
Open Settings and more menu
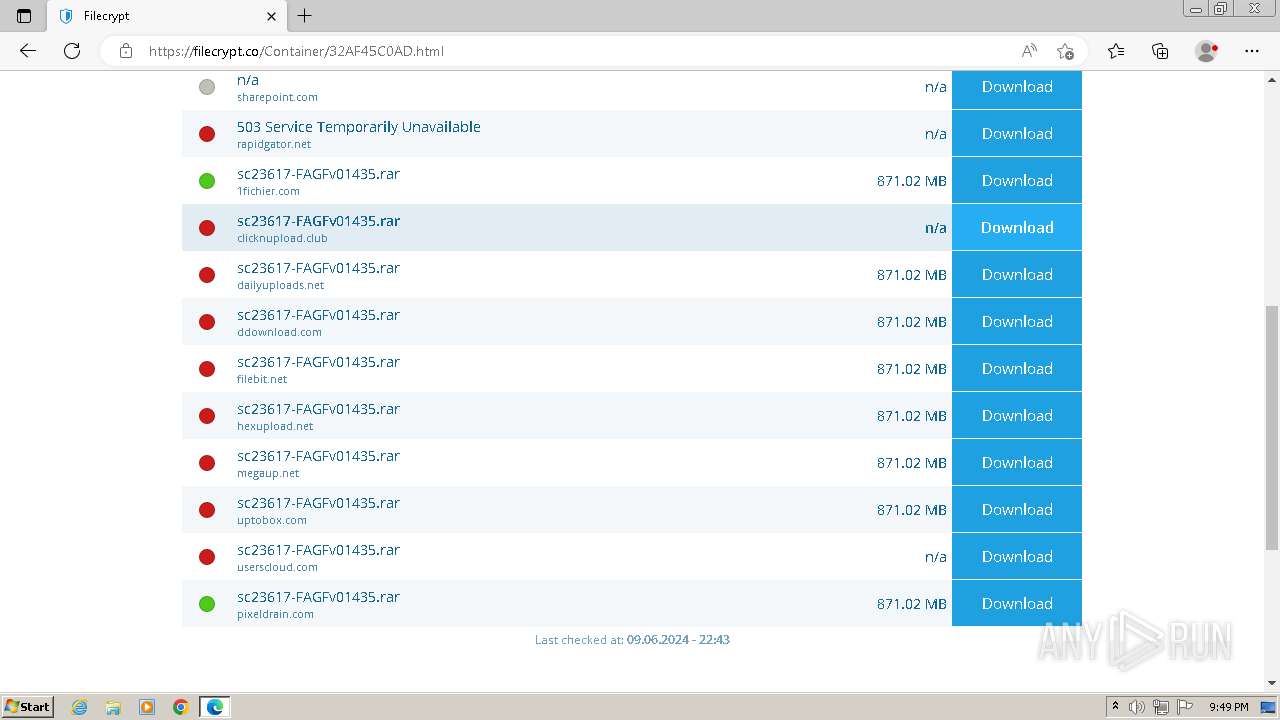[x=1252, y=51]
